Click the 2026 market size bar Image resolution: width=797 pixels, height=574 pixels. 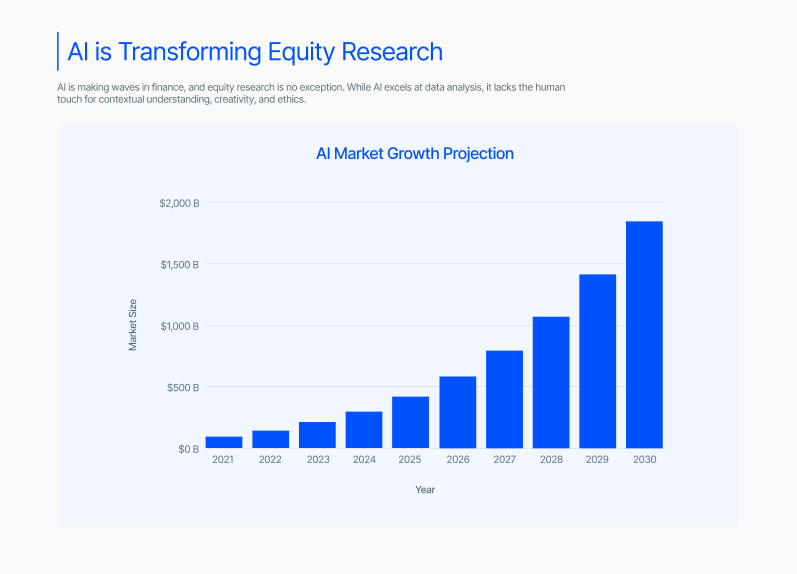point(457,412)
